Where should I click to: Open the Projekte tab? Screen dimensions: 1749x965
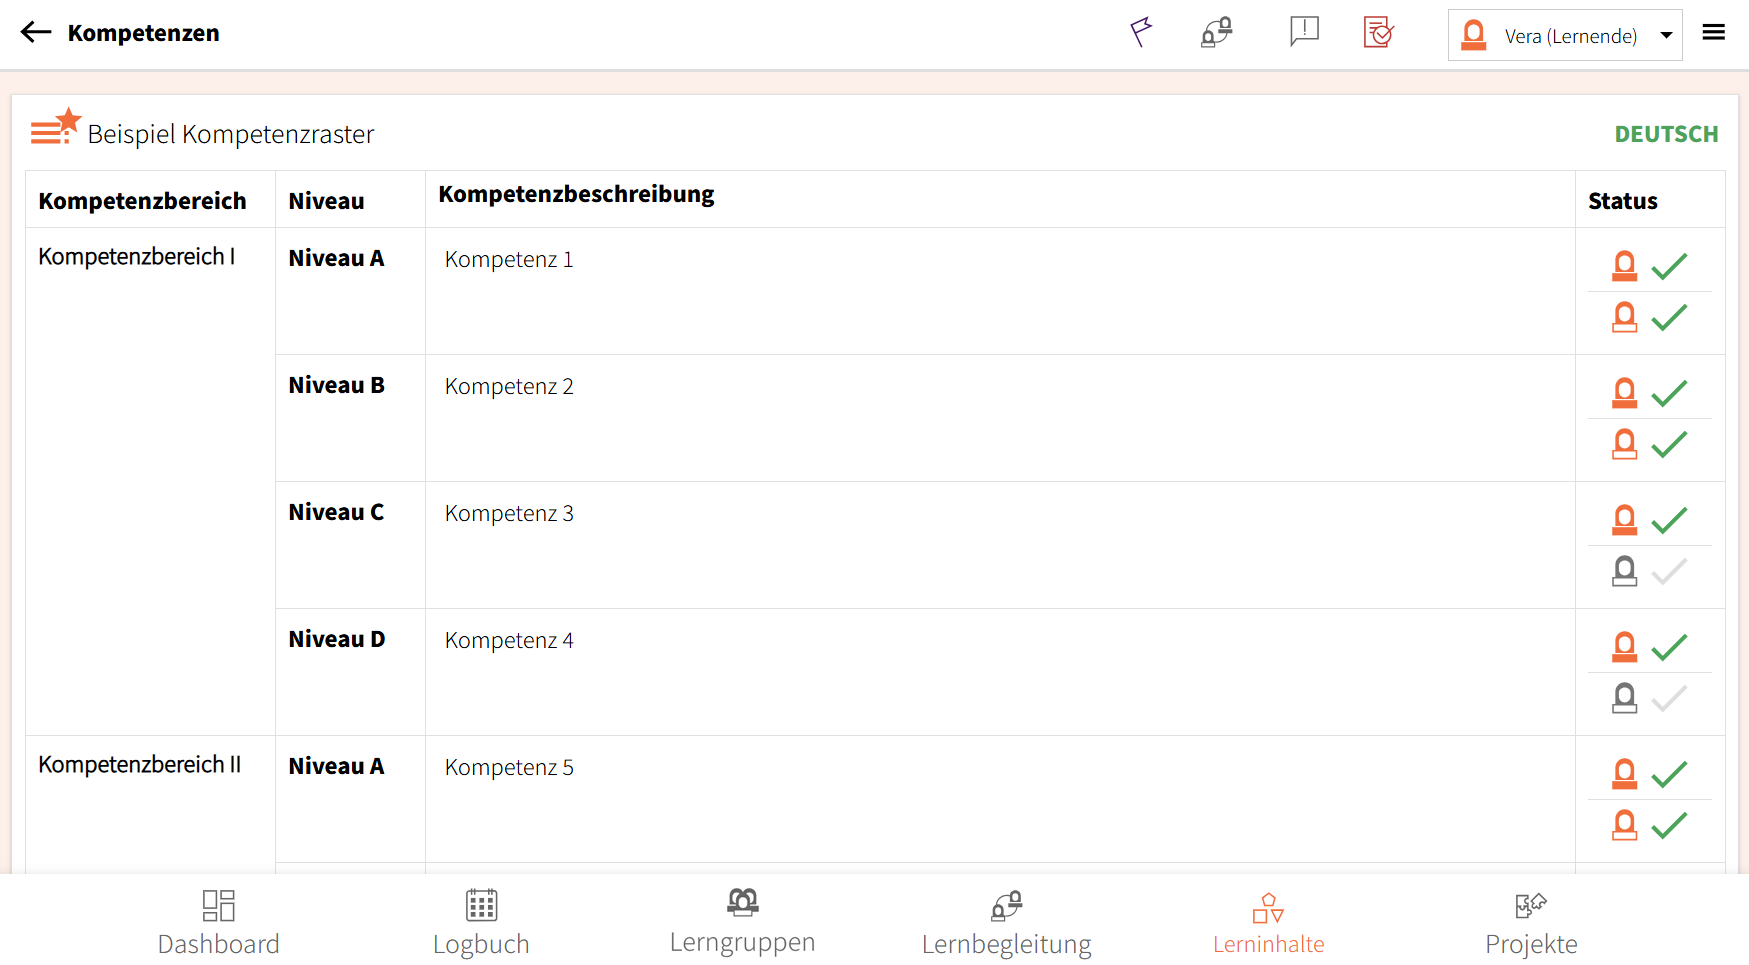(1531, 923)
